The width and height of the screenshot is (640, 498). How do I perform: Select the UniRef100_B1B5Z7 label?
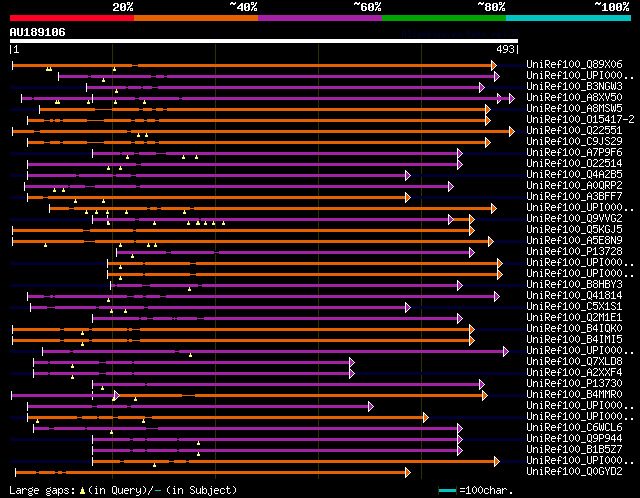click(x=574, y=449)
